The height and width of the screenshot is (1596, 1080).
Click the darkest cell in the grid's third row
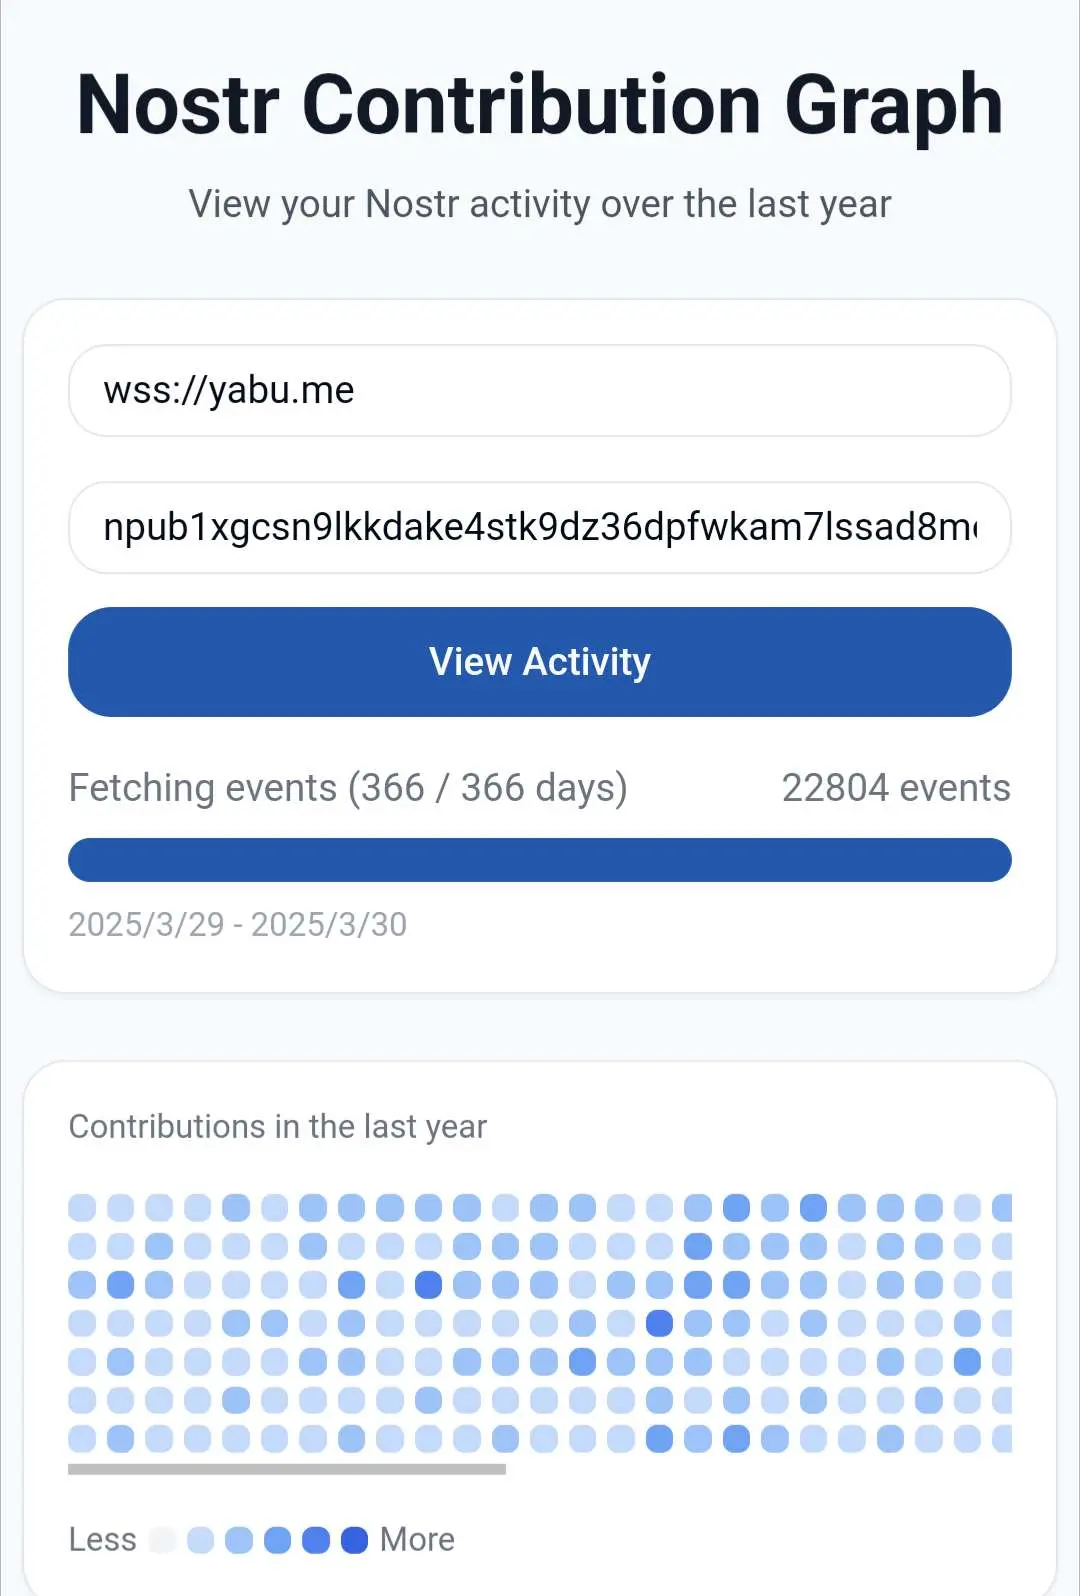coord(428,1285)
